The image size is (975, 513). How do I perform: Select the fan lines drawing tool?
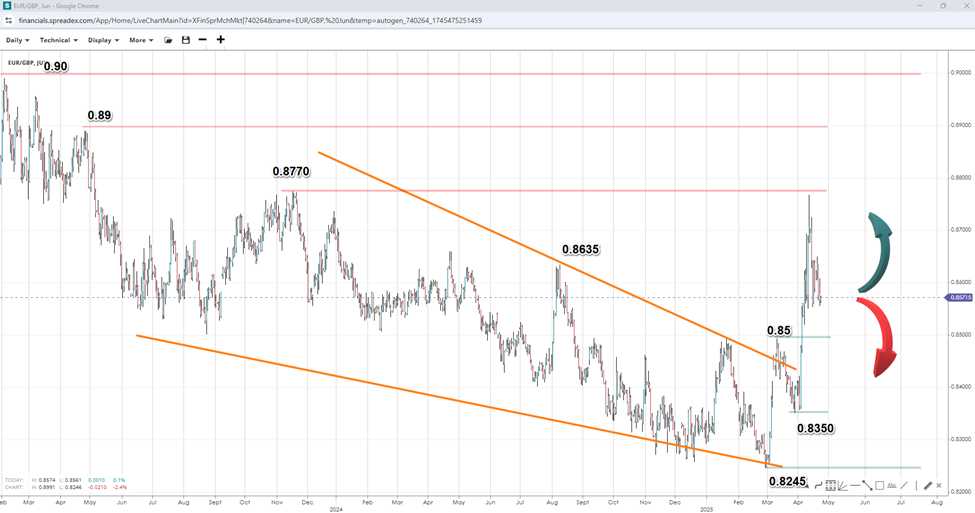tap(842, 485)
